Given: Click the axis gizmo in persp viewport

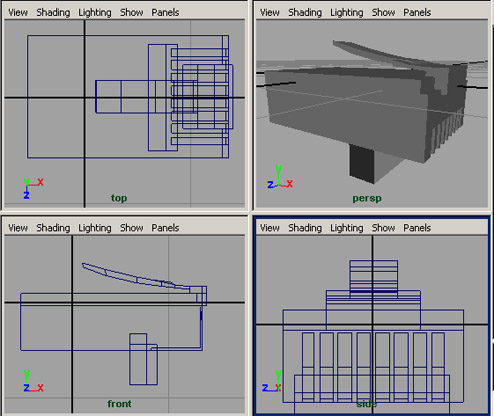Looking at the screenshot, I should [280, 177].
